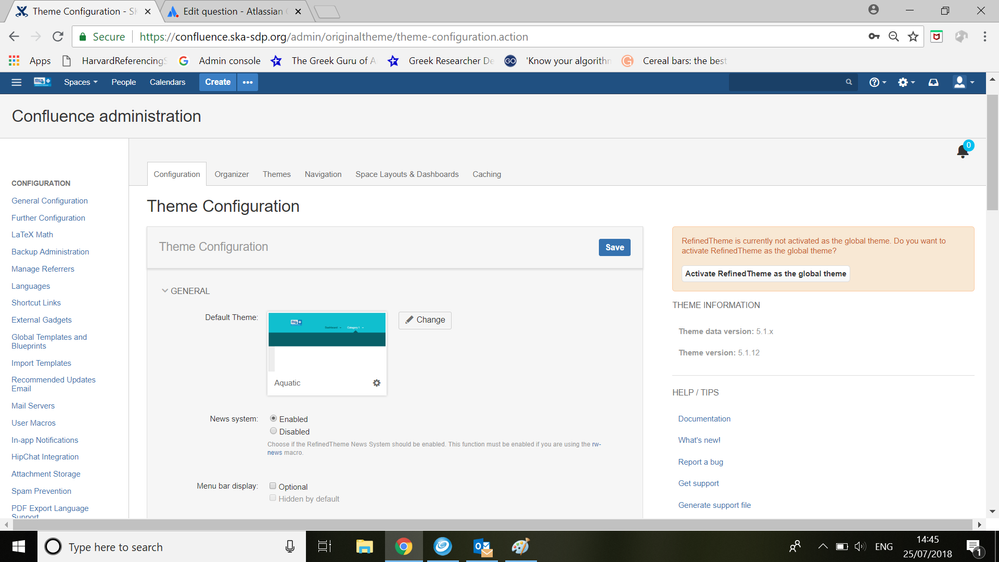The height and width of the screenshot is (562, 999).
Task: Select the Disabled news system radio
Action: (x=273, y=431)
